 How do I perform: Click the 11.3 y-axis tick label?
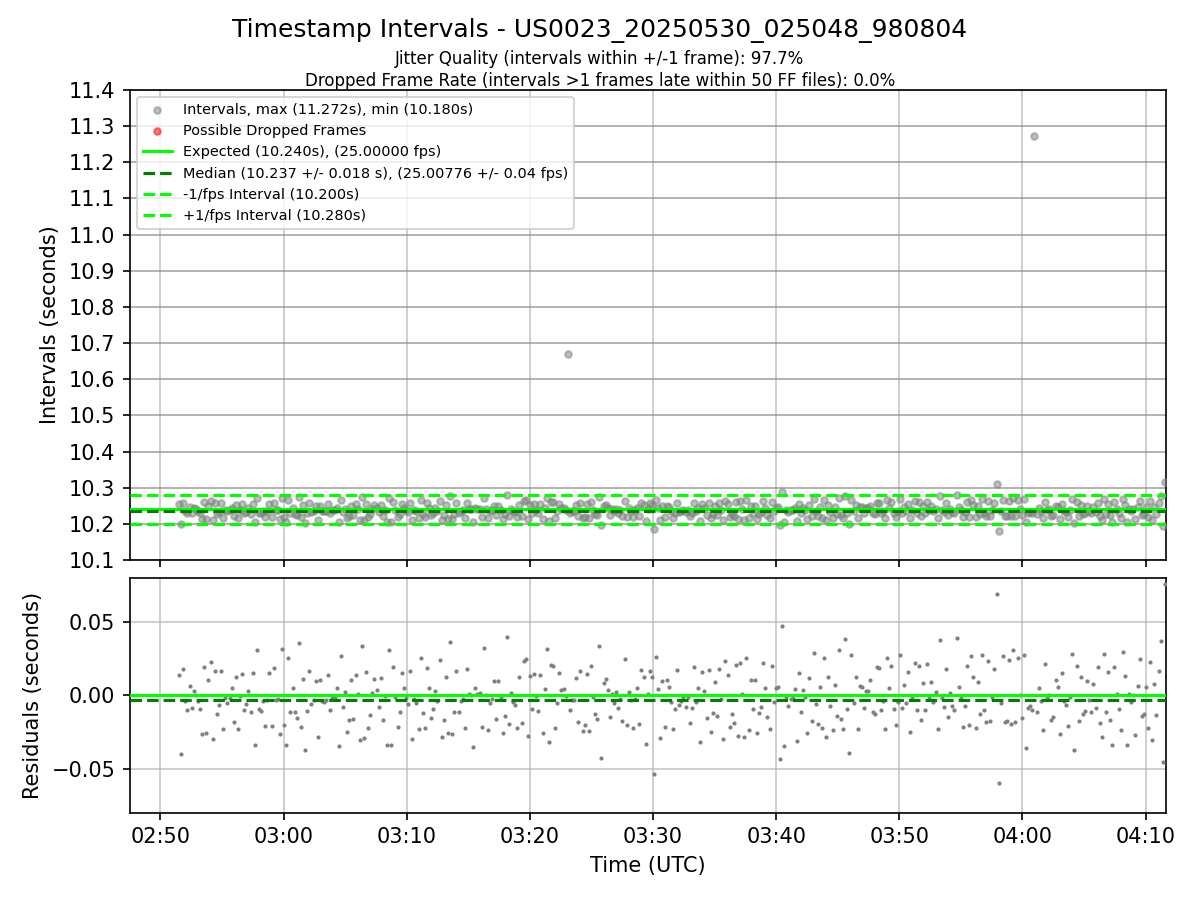94,127
